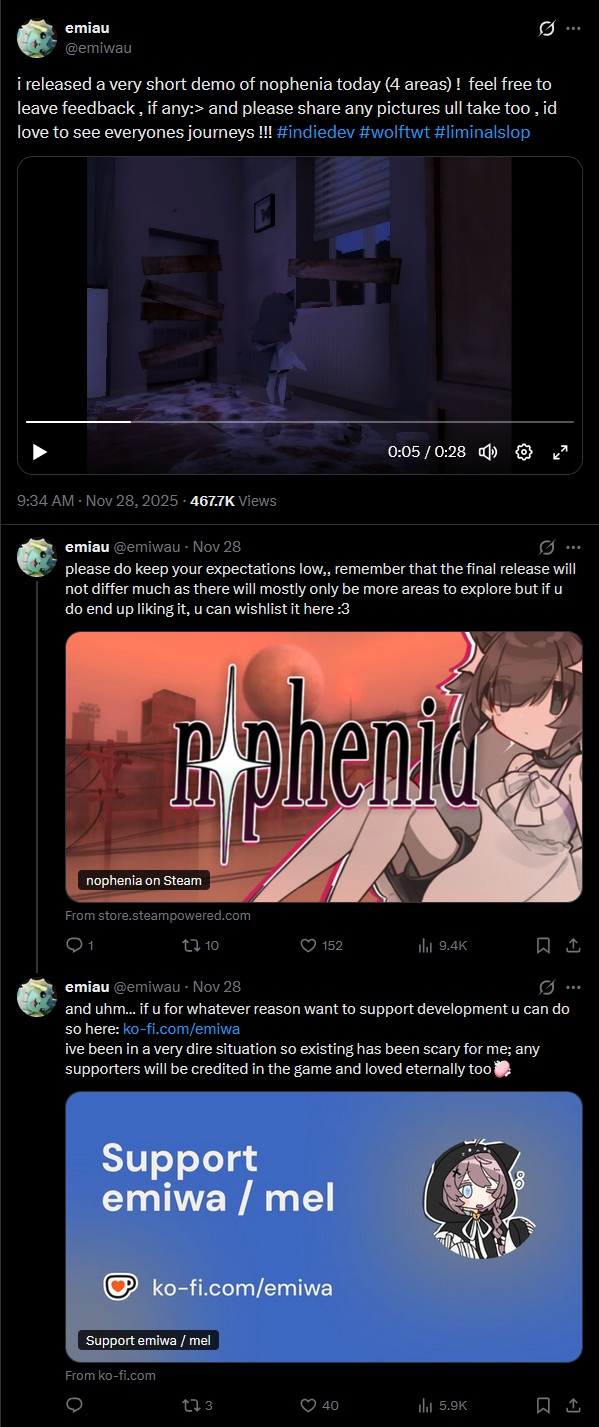Seek along the video progress bar
599x1427 pixels.
pyautogui.click(x=300, y=422)
